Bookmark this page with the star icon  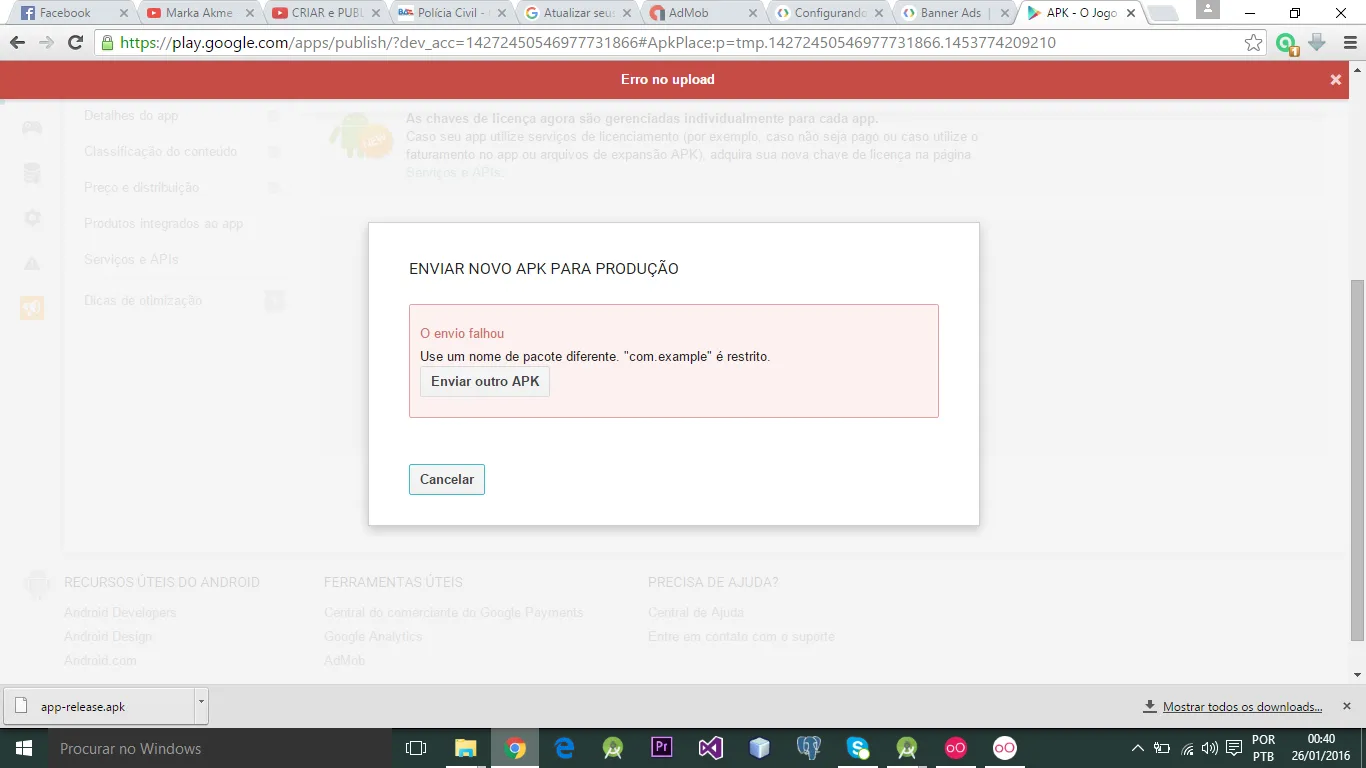tap(1253, 43)
